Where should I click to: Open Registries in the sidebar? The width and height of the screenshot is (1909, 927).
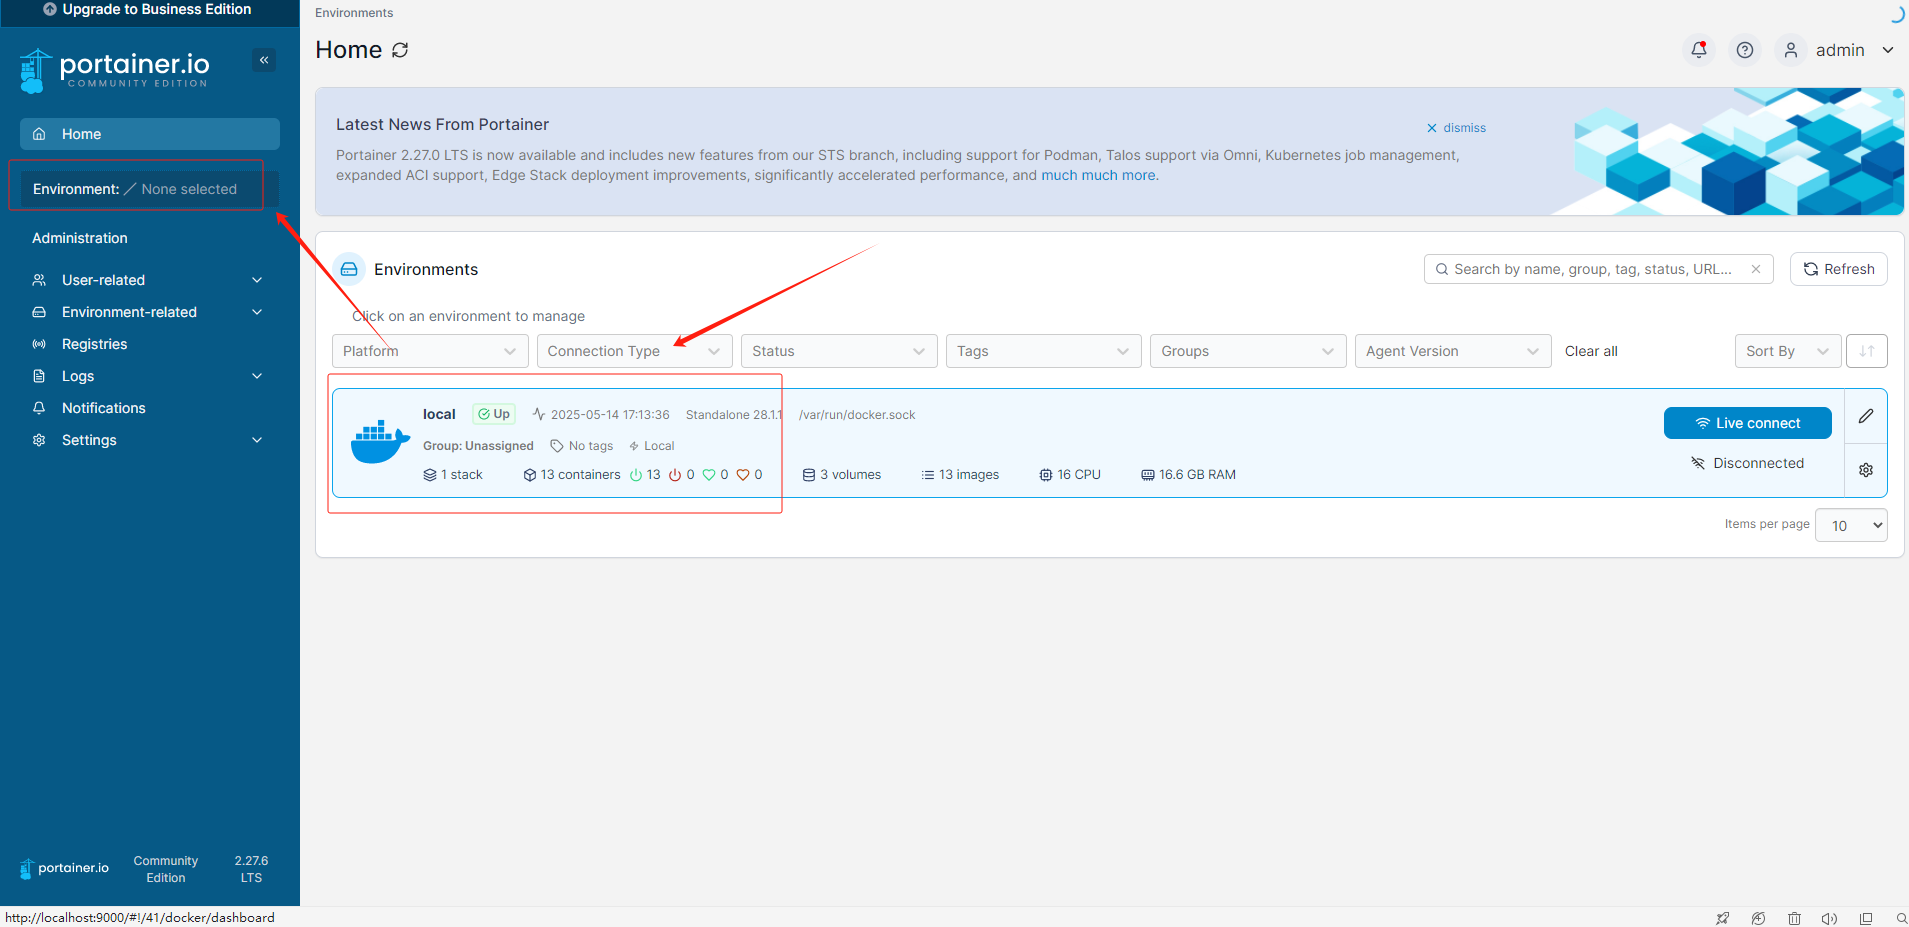pyautogui.click(x=148, y=344)
